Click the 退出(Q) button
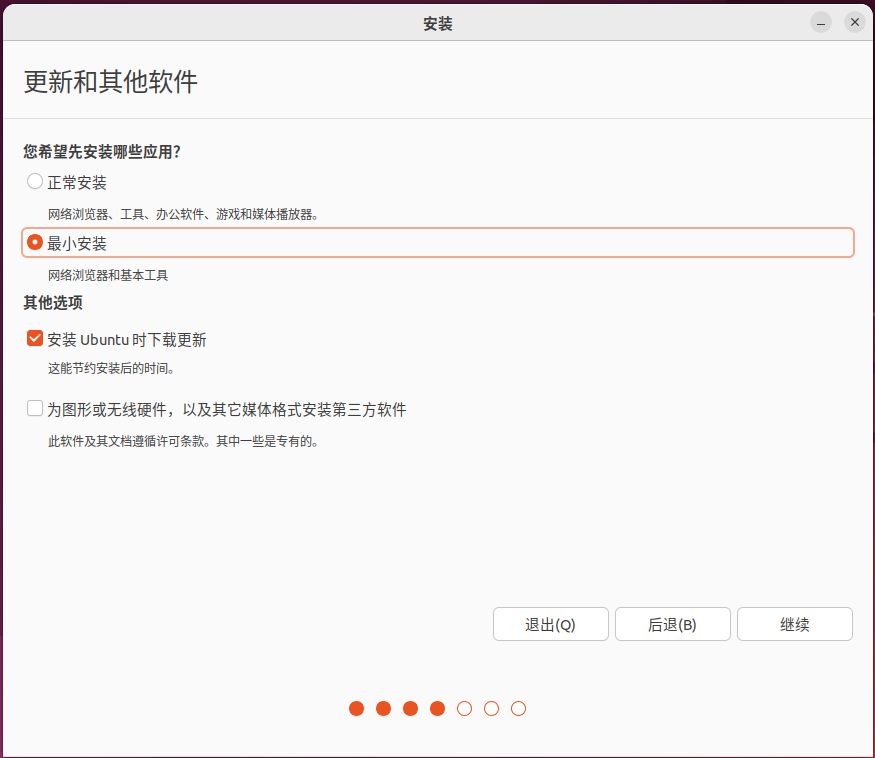Viewport: 875px width, 758px height. (x=550, y=624)
